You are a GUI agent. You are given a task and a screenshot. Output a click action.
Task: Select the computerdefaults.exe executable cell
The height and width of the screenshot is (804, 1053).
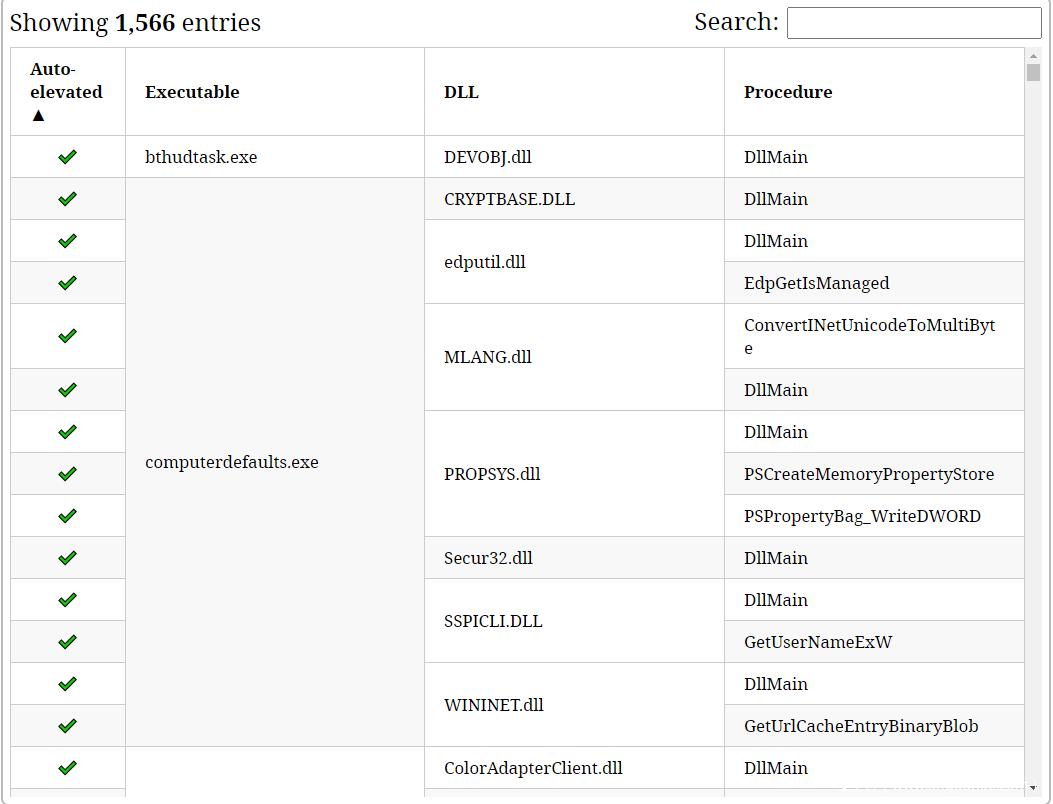coord(232,462)
